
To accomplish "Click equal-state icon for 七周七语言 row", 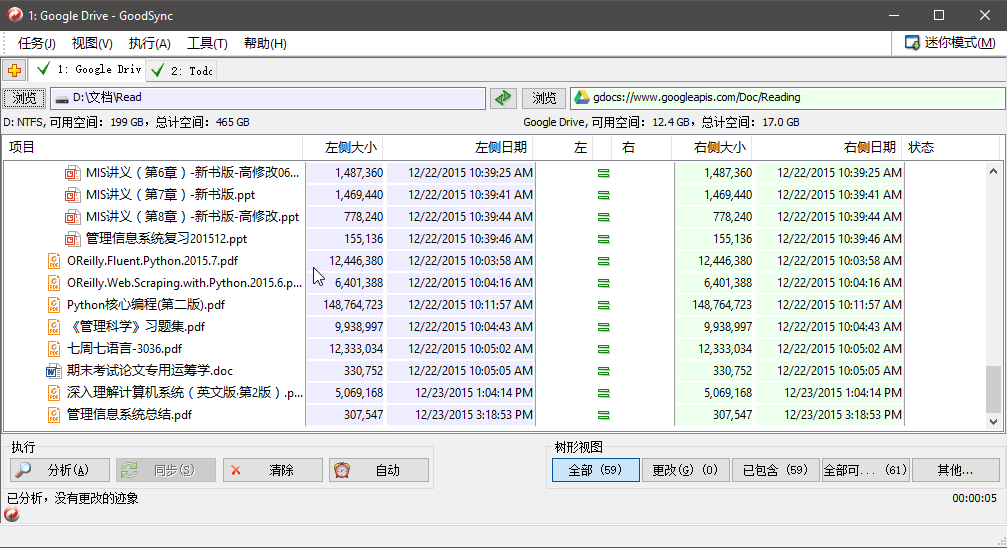I will (x=603, y=349).
